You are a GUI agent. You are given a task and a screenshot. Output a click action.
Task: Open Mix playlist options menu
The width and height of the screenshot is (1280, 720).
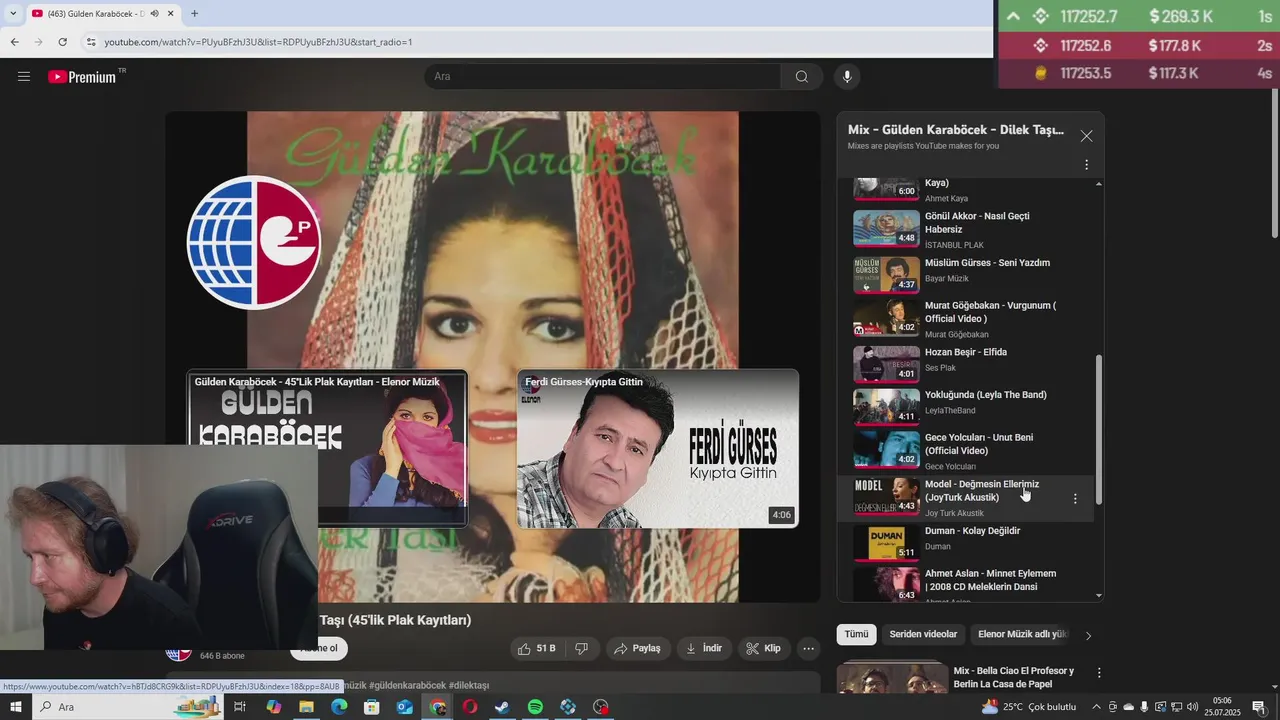(x=1086, y=165)
